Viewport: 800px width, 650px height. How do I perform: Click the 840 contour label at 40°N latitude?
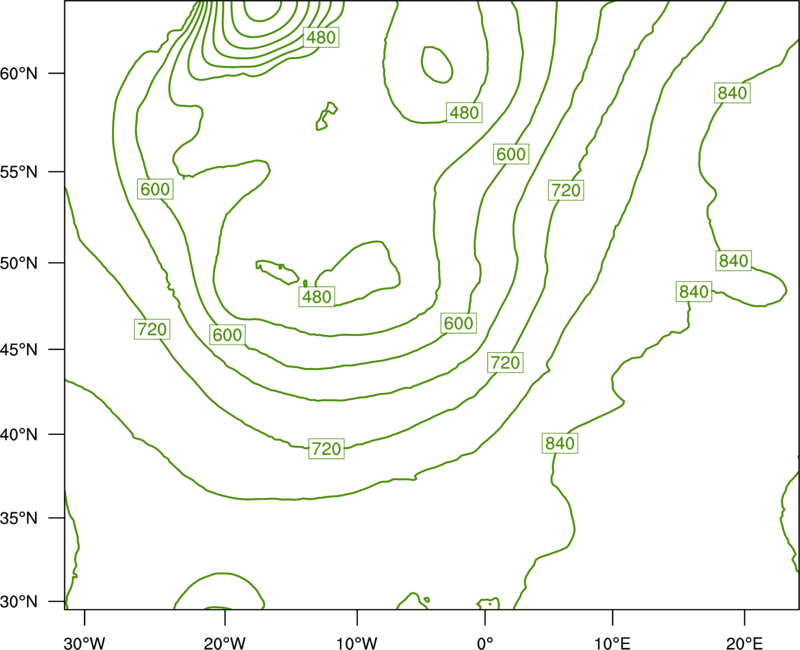(560, 443)
